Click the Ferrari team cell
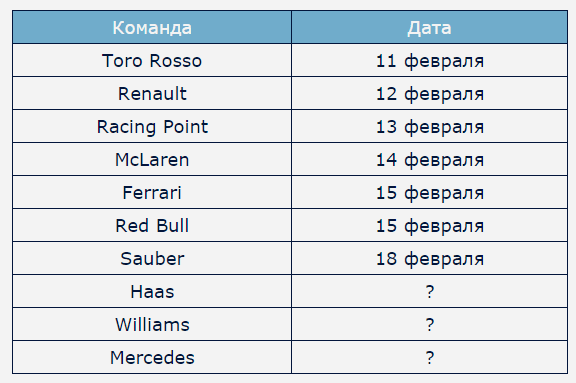Image resolution: width=576 pixels, height=383 pixels. (x=152, y=192)
